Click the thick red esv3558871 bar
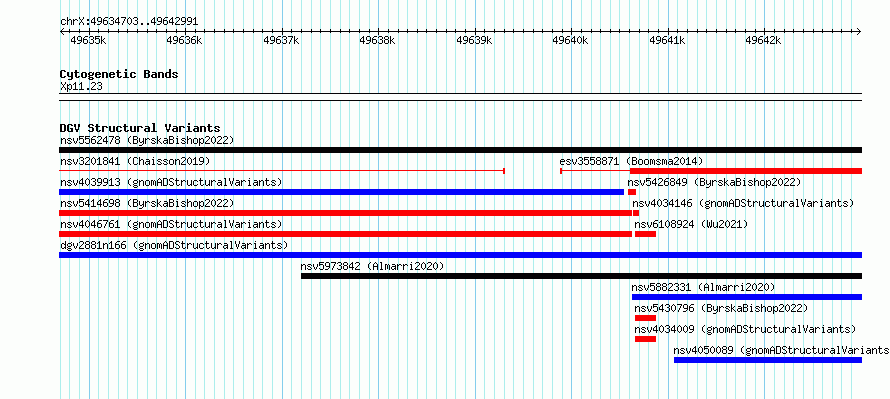The width and height of the screenshot is (890, 399). [x=746, y=171]
